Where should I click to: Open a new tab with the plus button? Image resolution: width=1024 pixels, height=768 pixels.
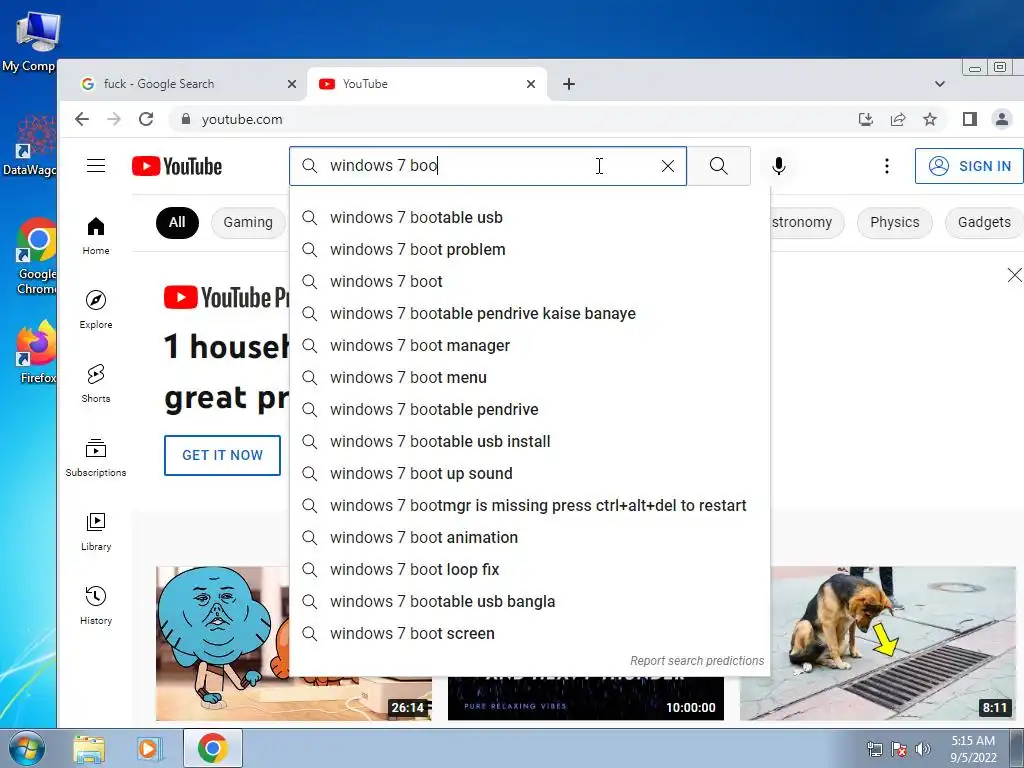tap(569, 84)
